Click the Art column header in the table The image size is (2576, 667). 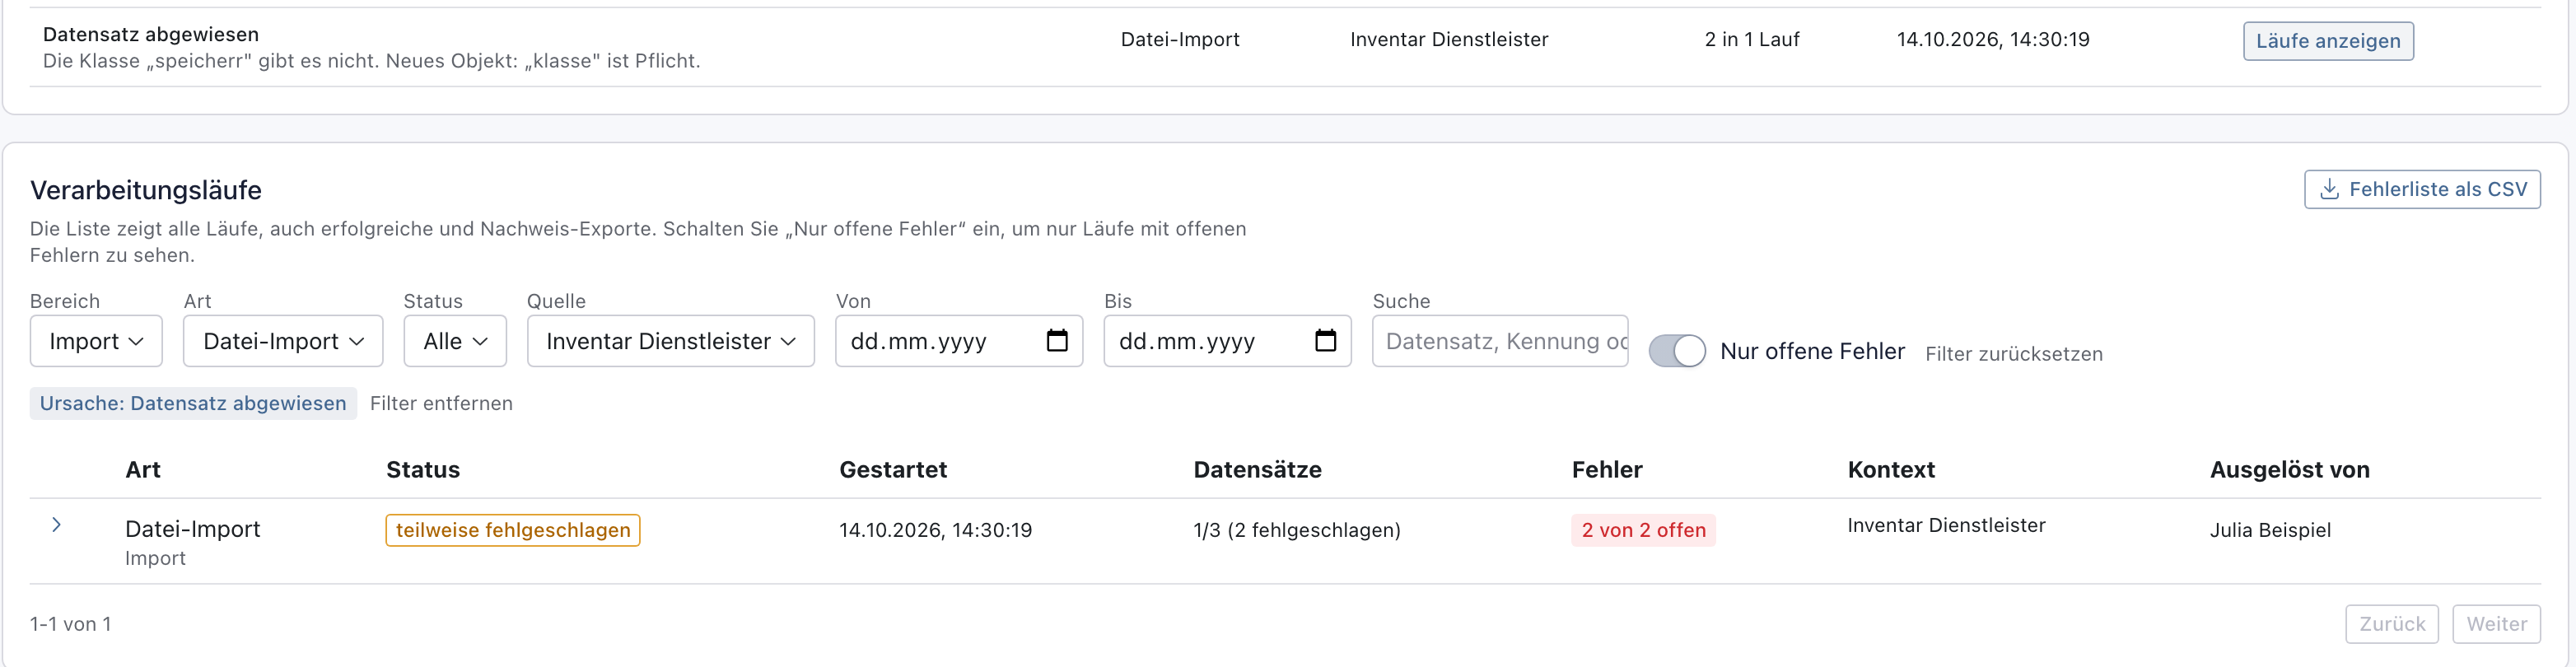(x=143, y=470)
